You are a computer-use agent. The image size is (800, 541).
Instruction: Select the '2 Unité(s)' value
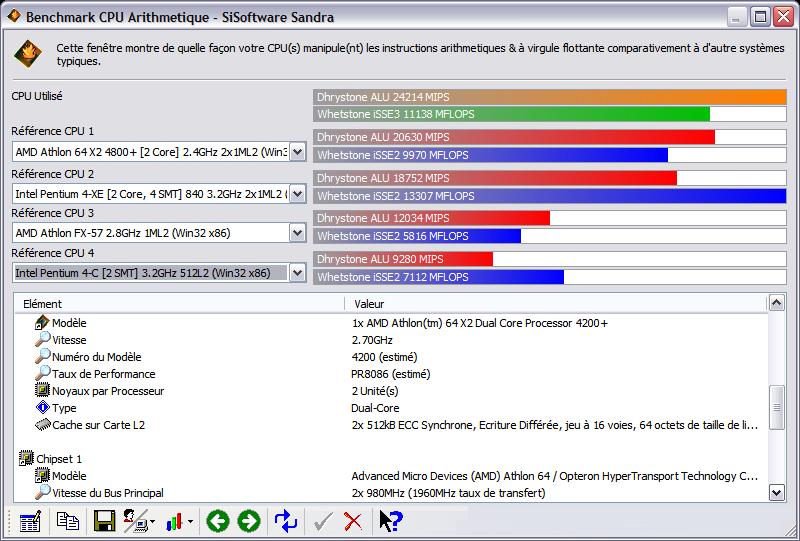pos(375,391)
